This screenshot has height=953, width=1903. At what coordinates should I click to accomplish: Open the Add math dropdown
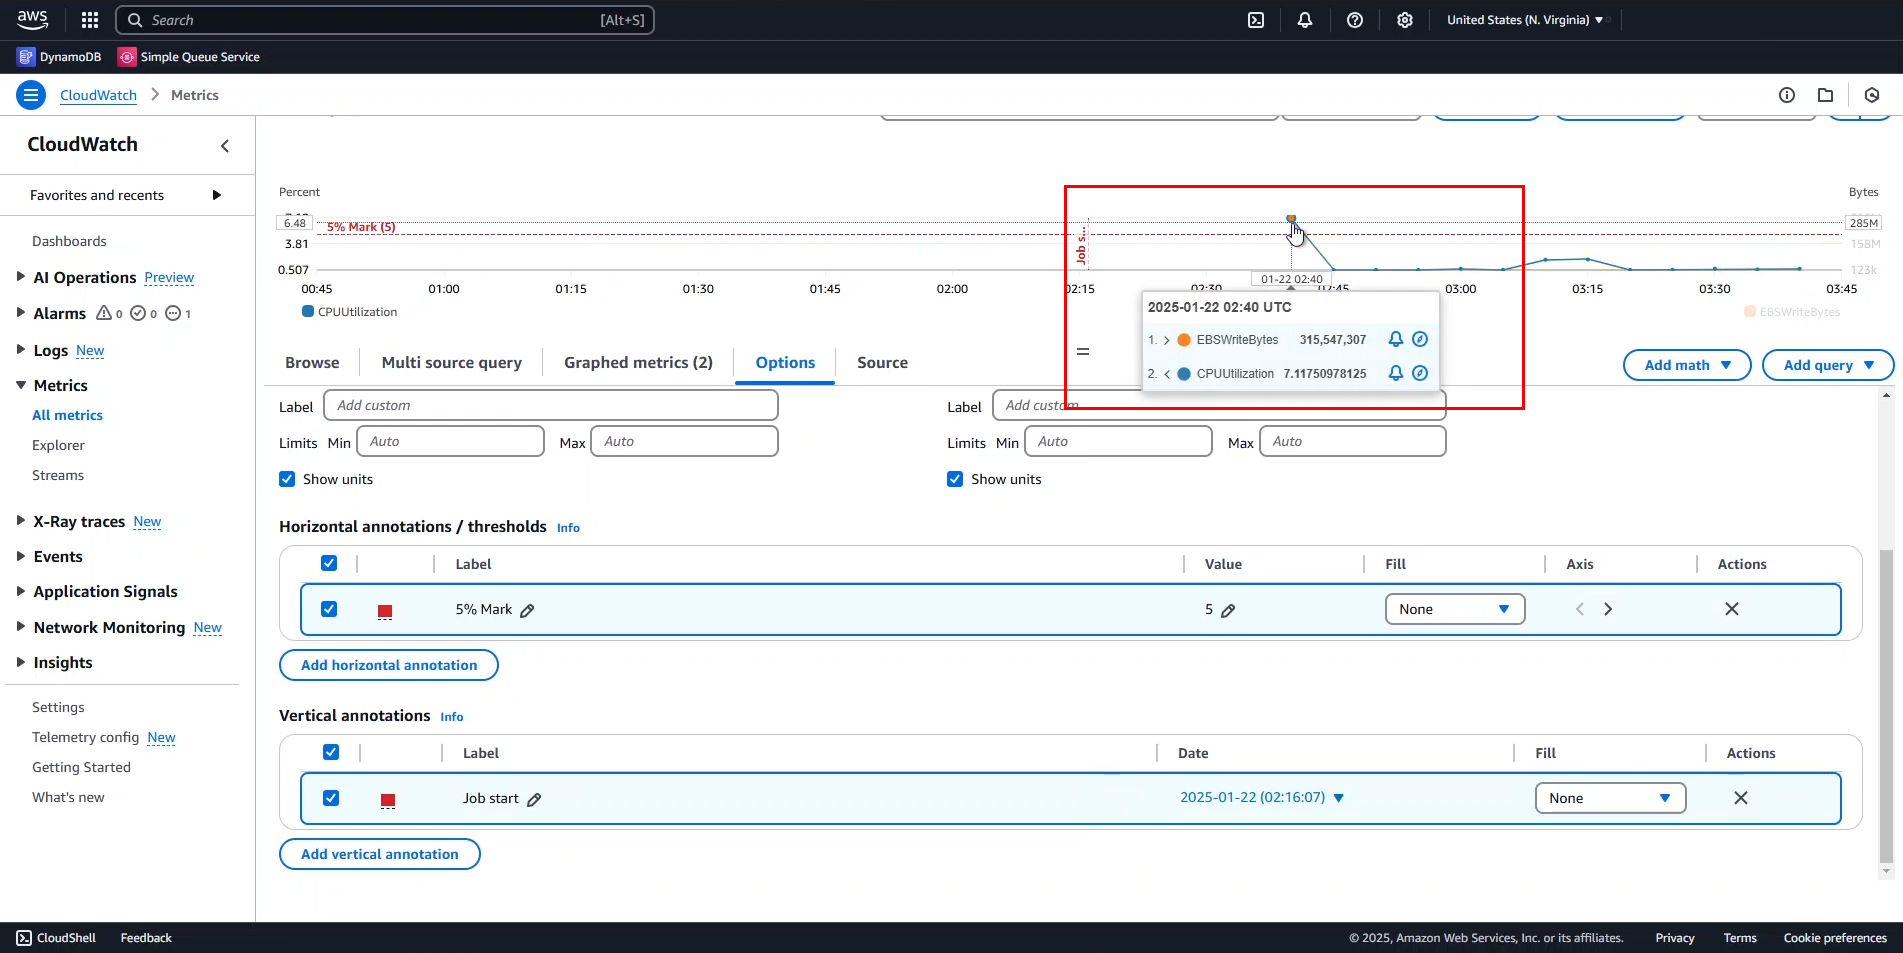[1686, 365]
